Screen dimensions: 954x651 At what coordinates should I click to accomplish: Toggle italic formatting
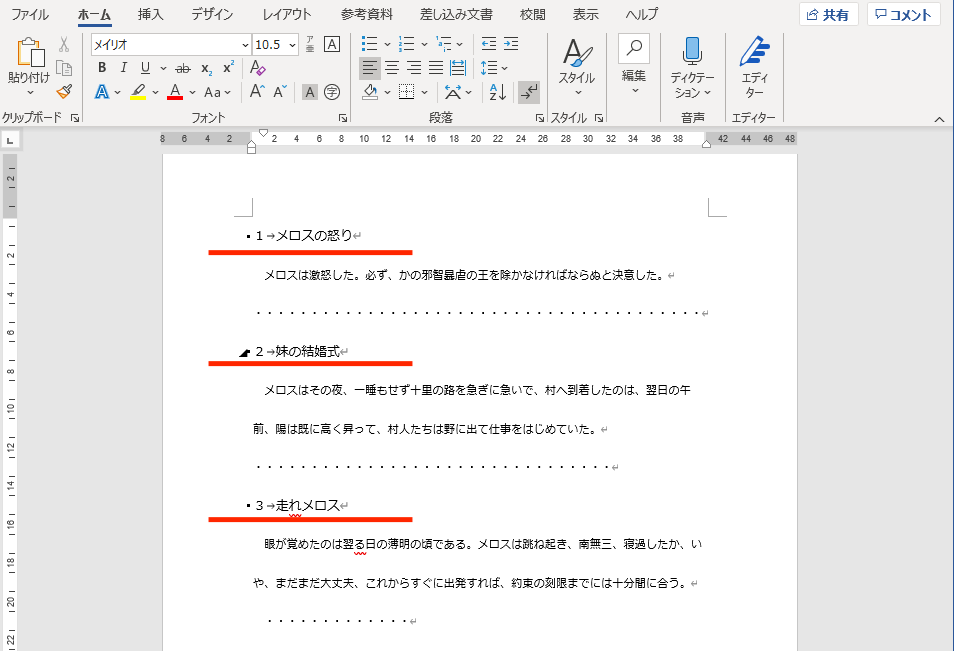[124, 68]
